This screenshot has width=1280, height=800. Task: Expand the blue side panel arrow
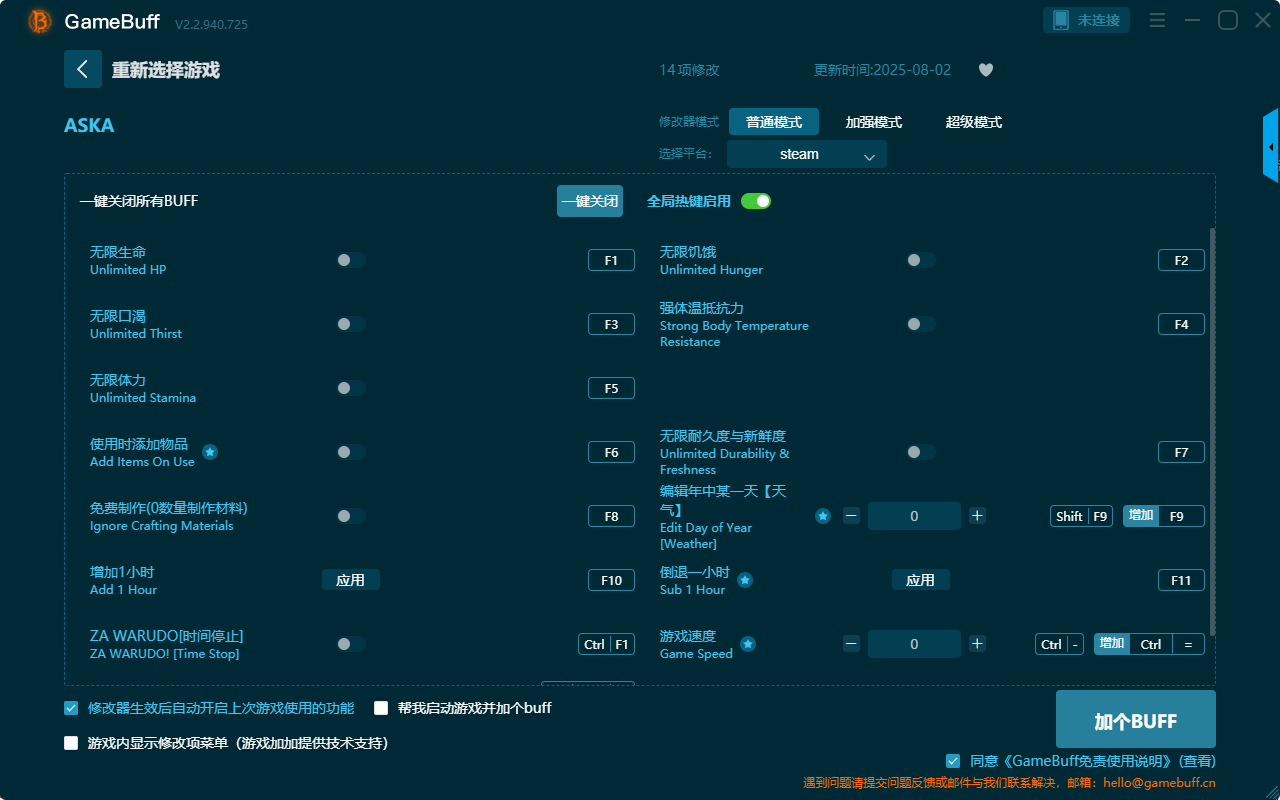[x=1271, y=146]
